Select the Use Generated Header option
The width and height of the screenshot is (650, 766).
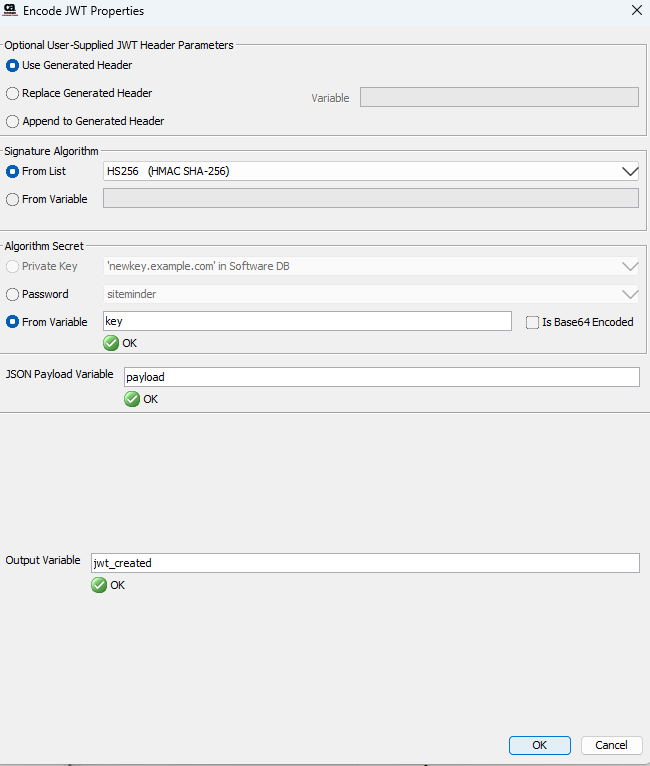[13, 66]
